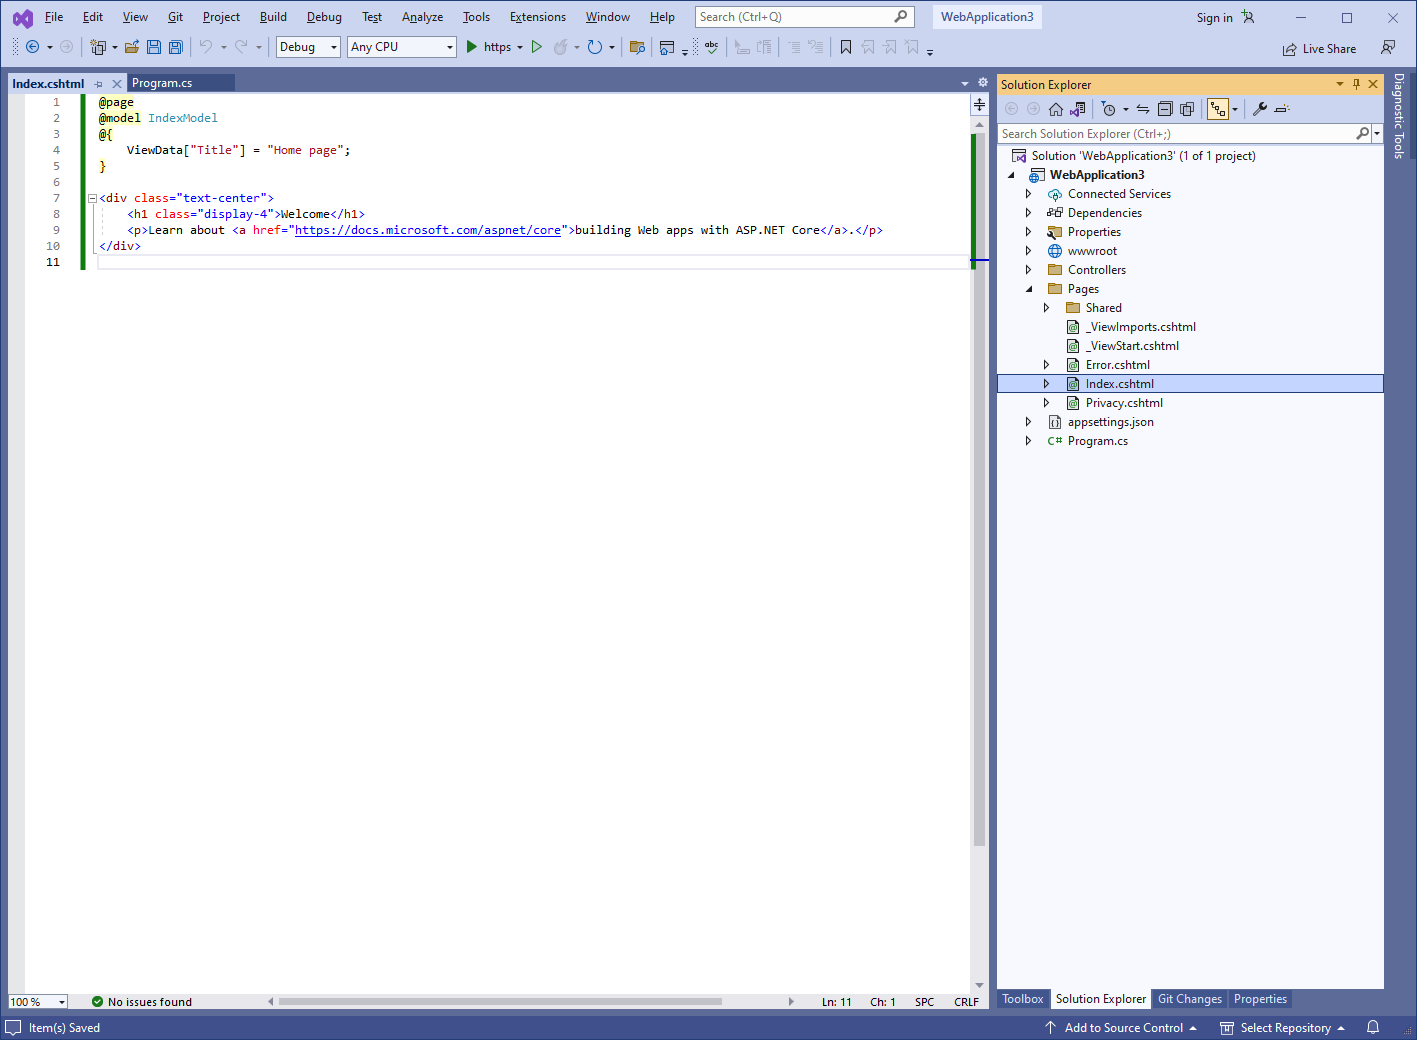Start without debugging using the hollow play icon
Image resolution: width=1417 pixels, height=1040 pixels.
coord(537,47)
